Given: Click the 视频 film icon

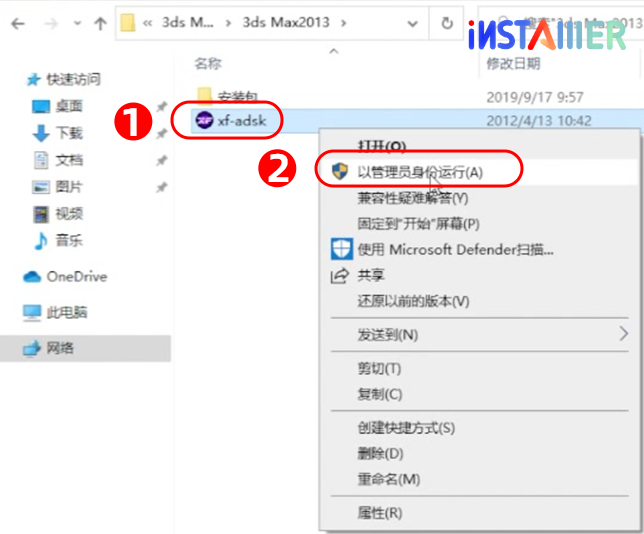Looking at the screenshot, I should click(41, 214).
